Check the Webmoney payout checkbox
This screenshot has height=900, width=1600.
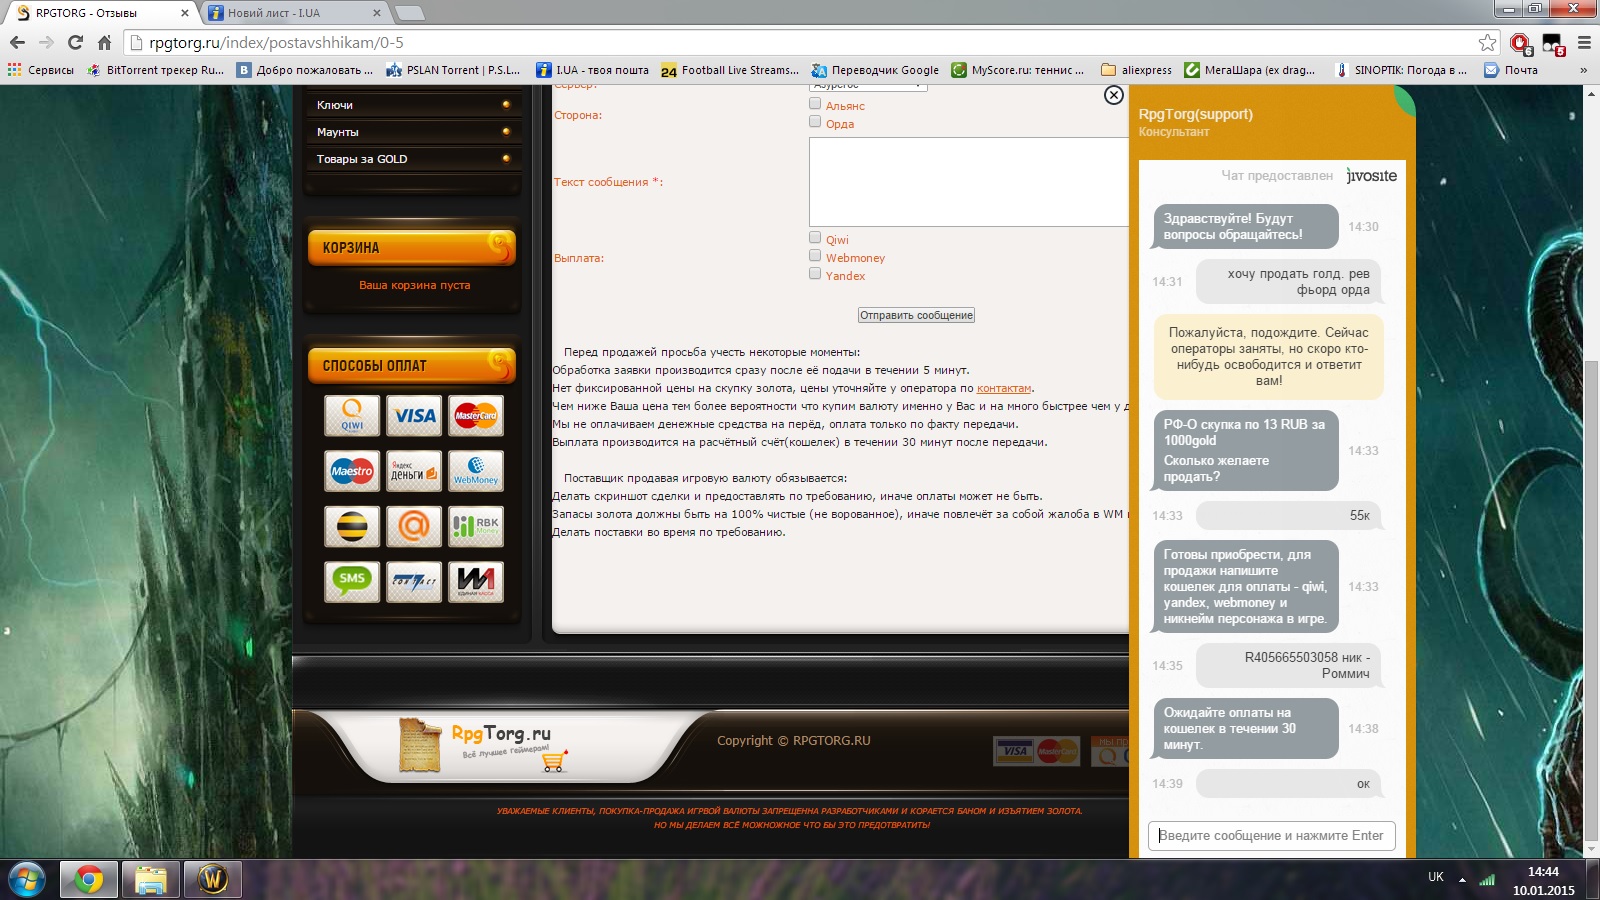click(x=815, y=256)
